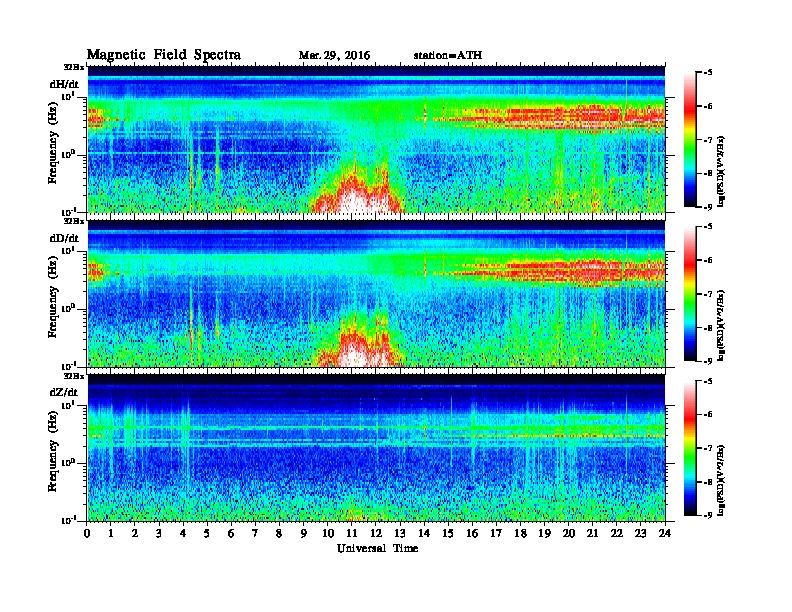Click the color scale bar beside dD/dt
This screenshot has height=612, width=792.
coord(690,294)
